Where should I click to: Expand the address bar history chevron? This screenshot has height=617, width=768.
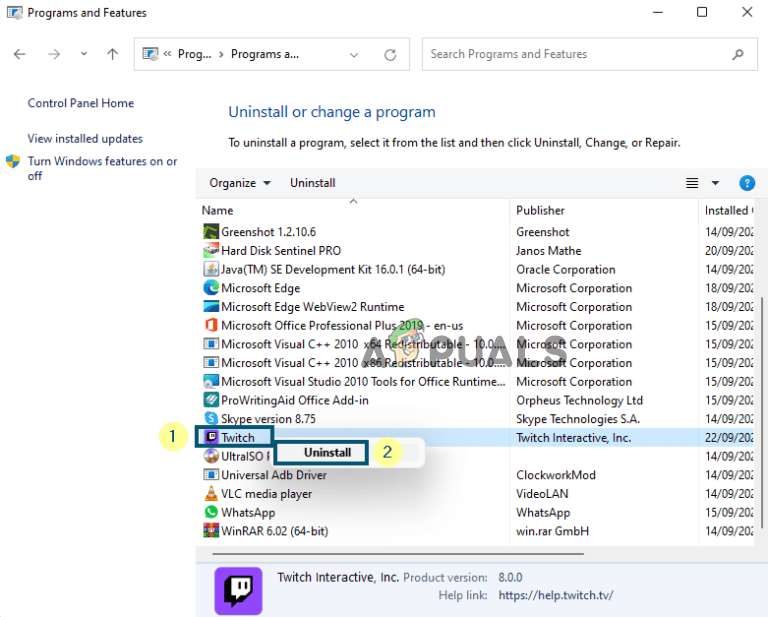pos(354,54)
